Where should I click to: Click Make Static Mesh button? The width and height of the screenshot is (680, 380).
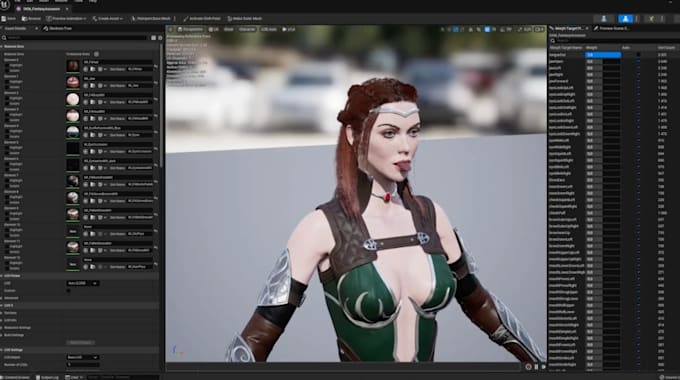[x=245, y=19]
